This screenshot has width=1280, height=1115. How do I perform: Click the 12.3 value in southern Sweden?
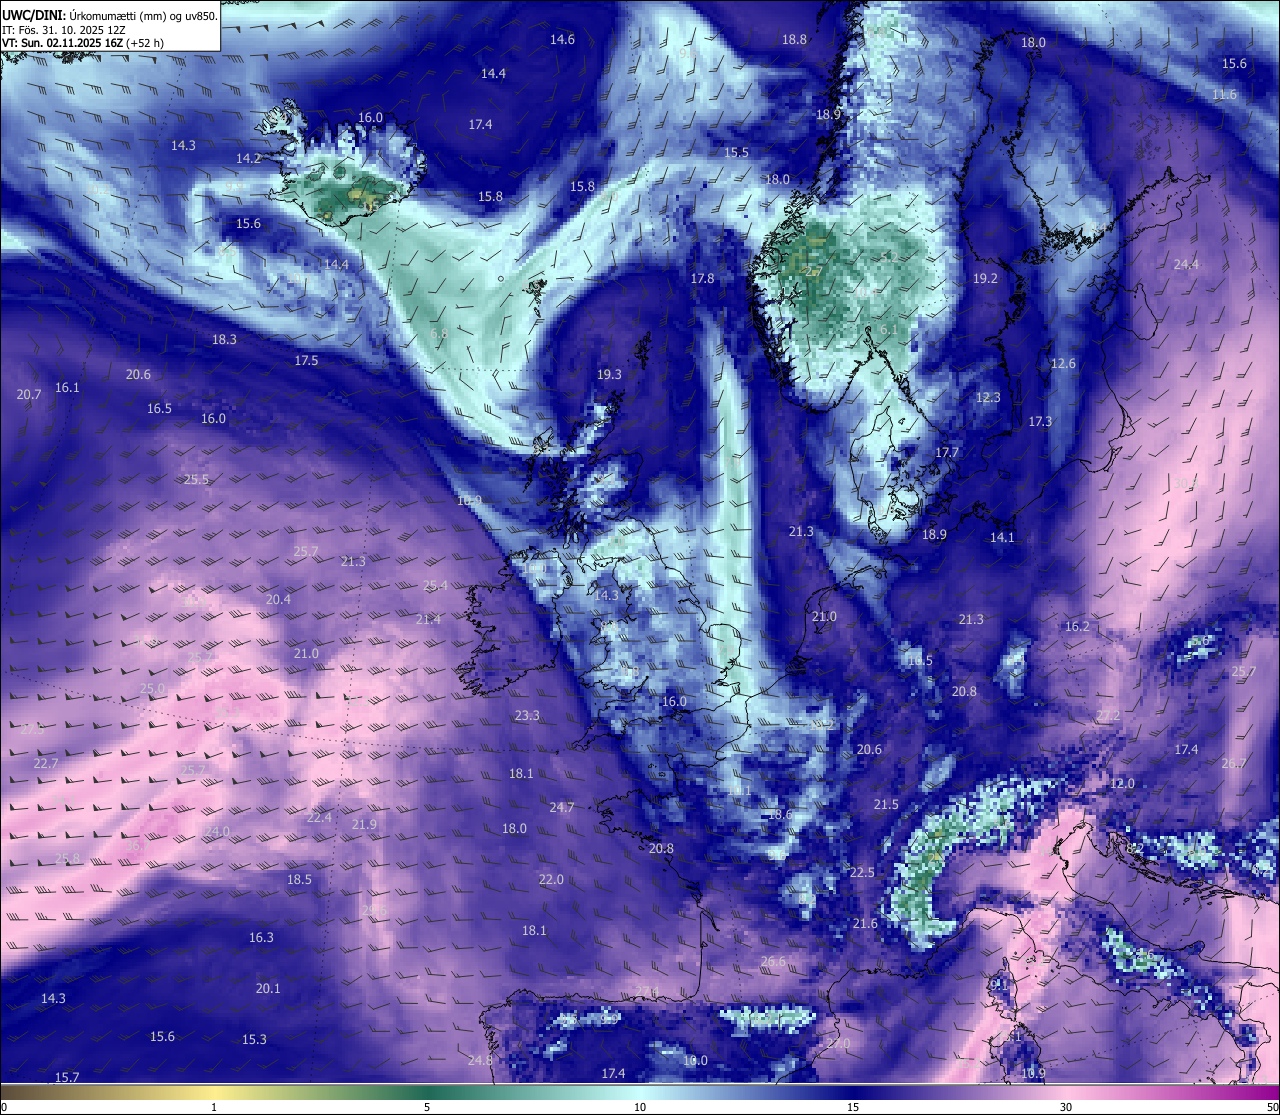987,398
